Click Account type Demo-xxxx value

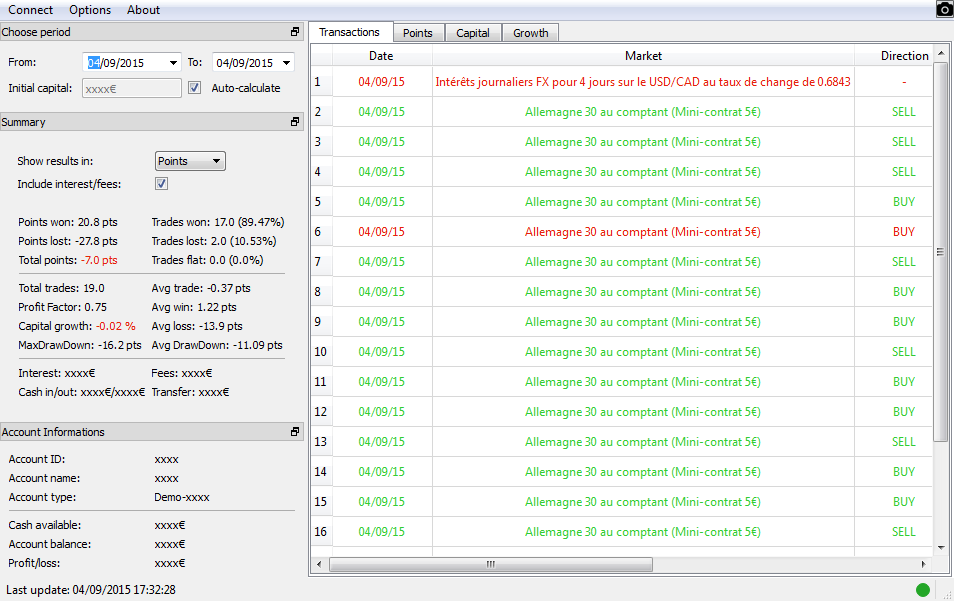[x=182, y=497]
